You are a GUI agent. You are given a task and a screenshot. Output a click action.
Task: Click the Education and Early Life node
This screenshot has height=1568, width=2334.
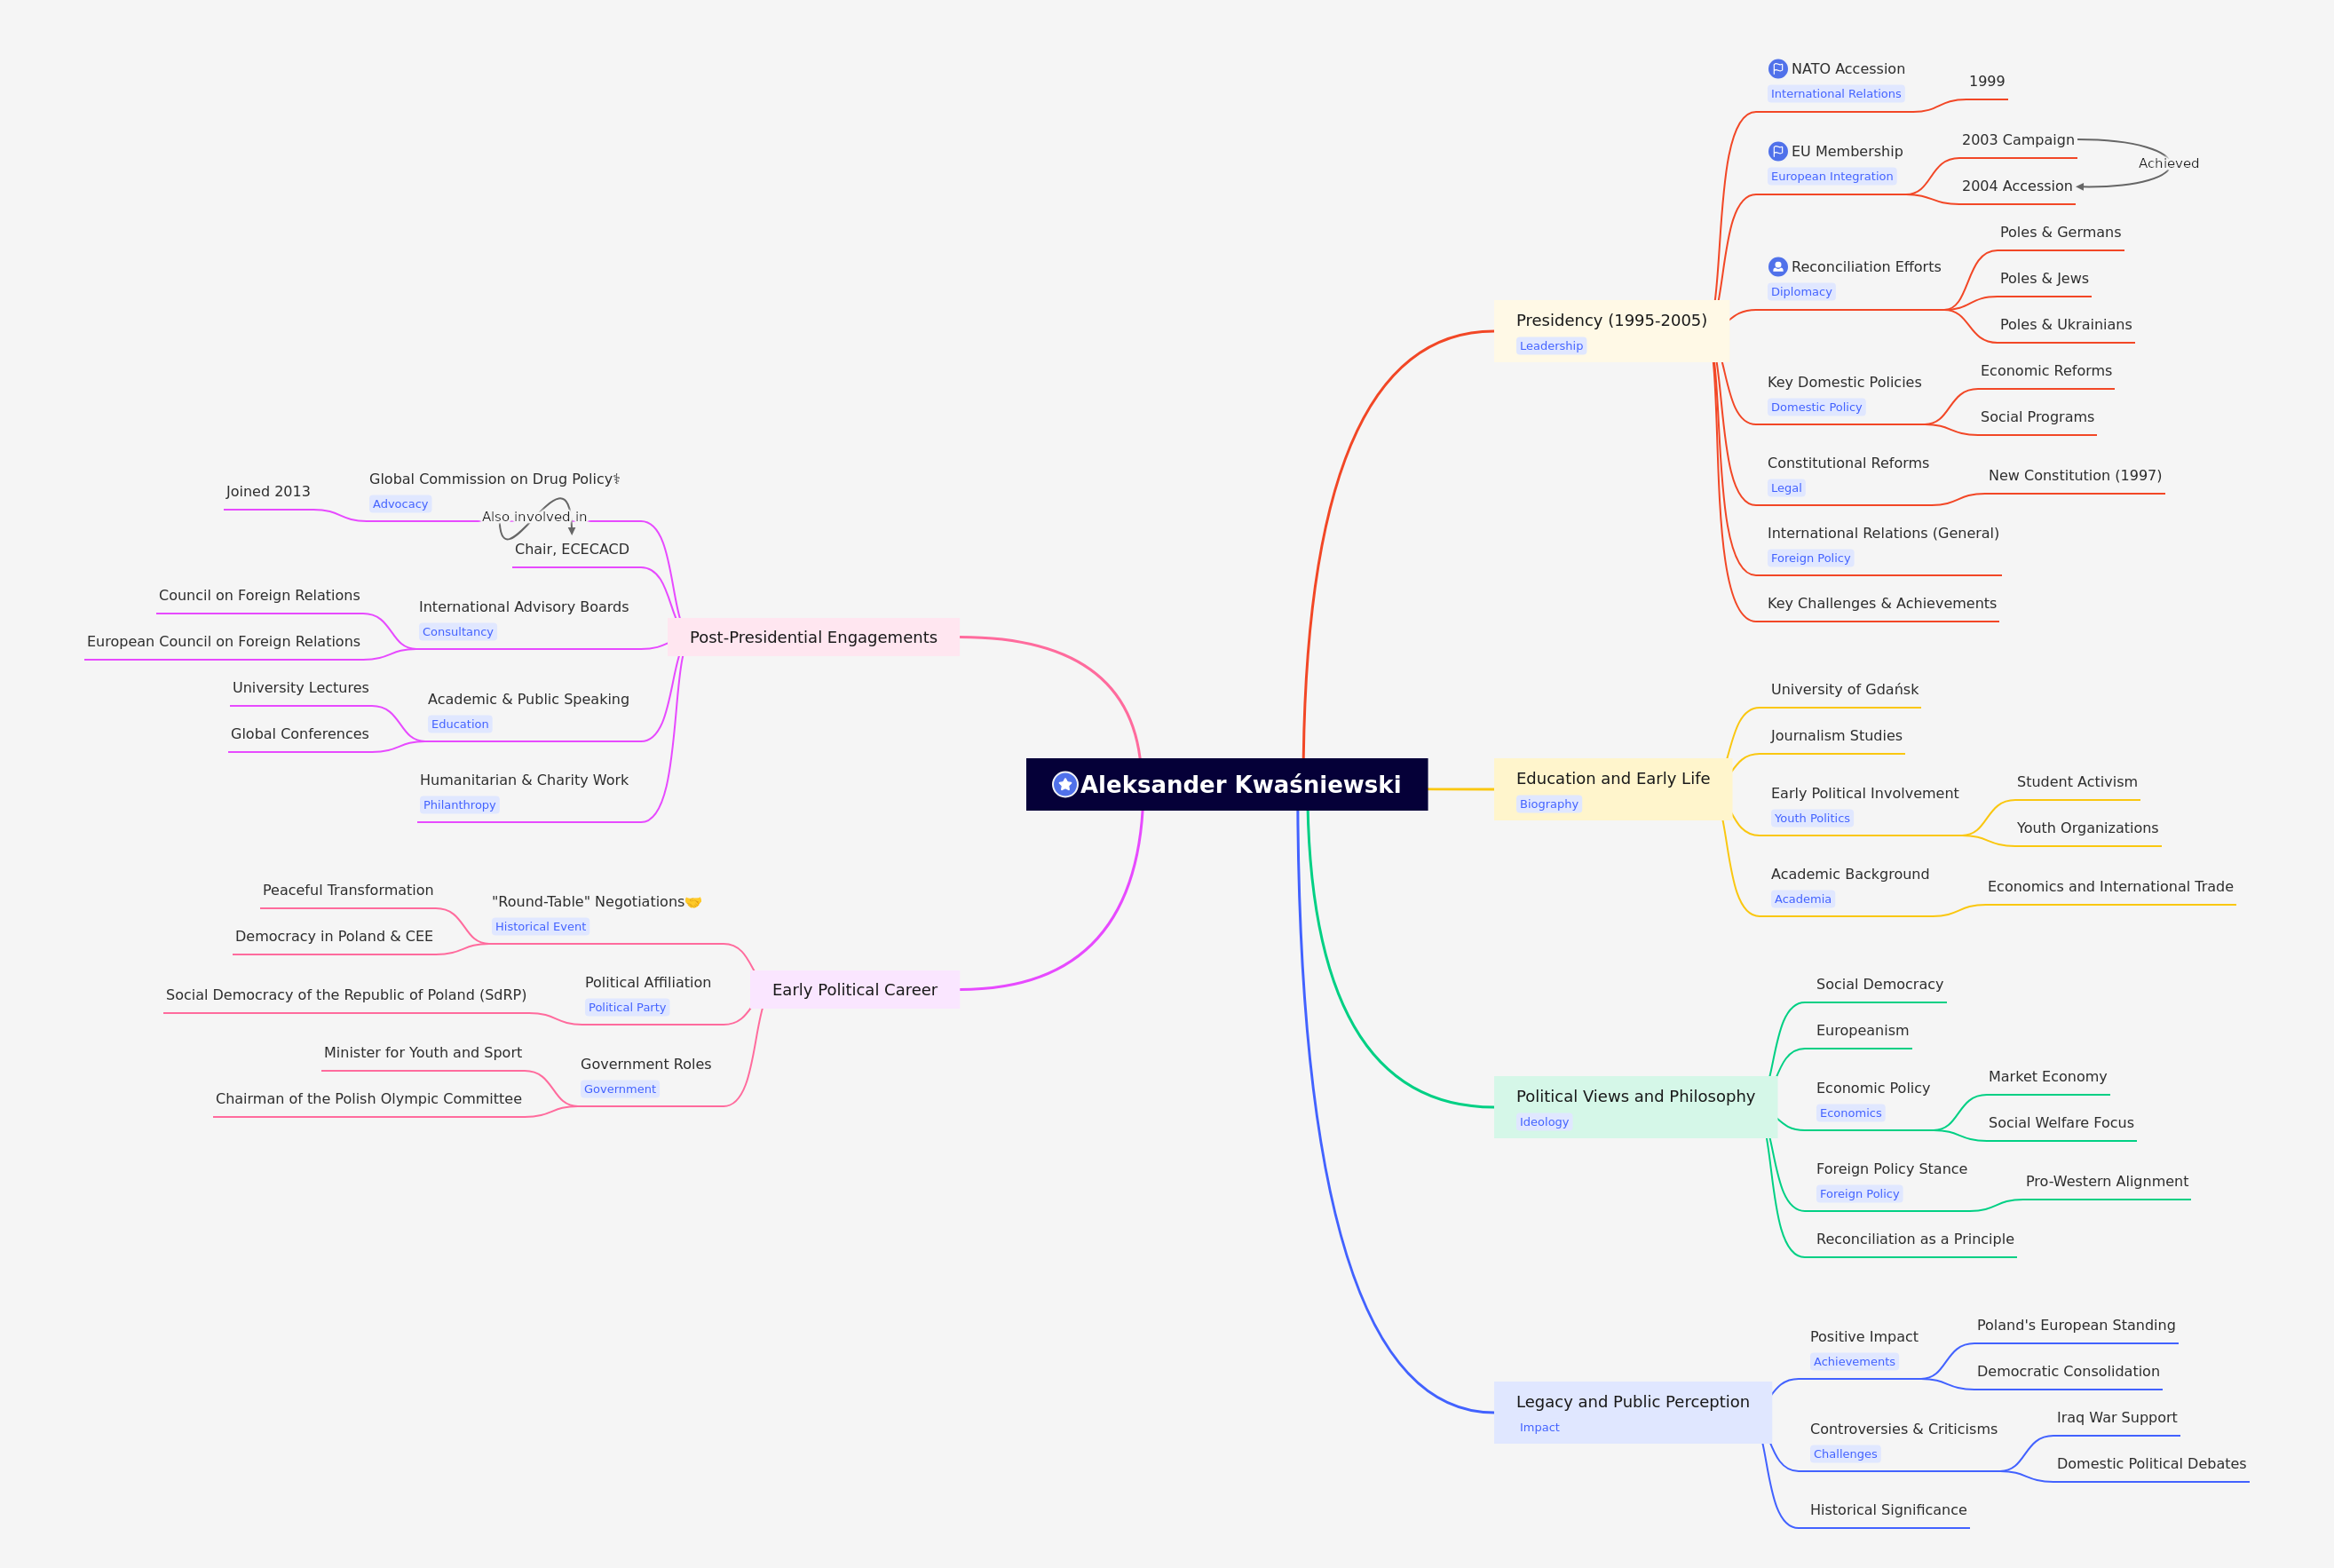1612,779
